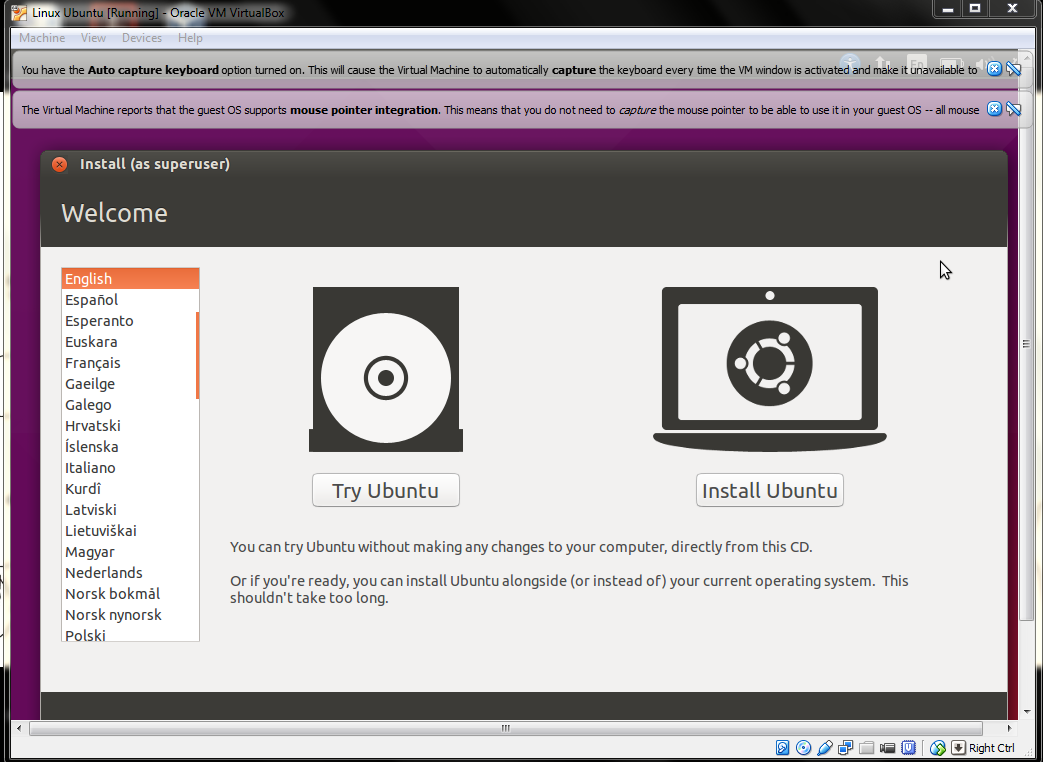
Task: Click the hard disk activity status icon
Action: [x=782, y=747]
